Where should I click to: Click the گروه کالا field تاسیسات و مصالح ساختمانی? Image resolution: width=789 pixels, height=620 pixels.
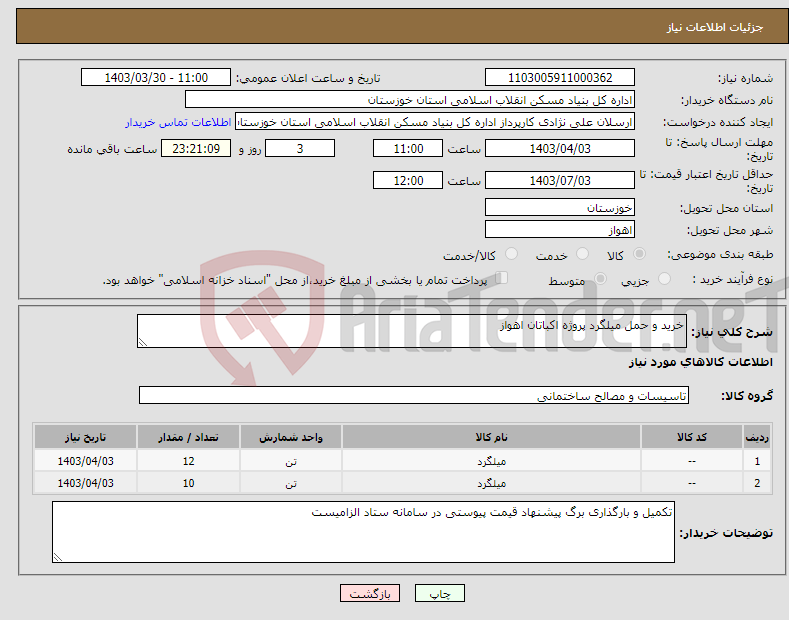(414, 396)
